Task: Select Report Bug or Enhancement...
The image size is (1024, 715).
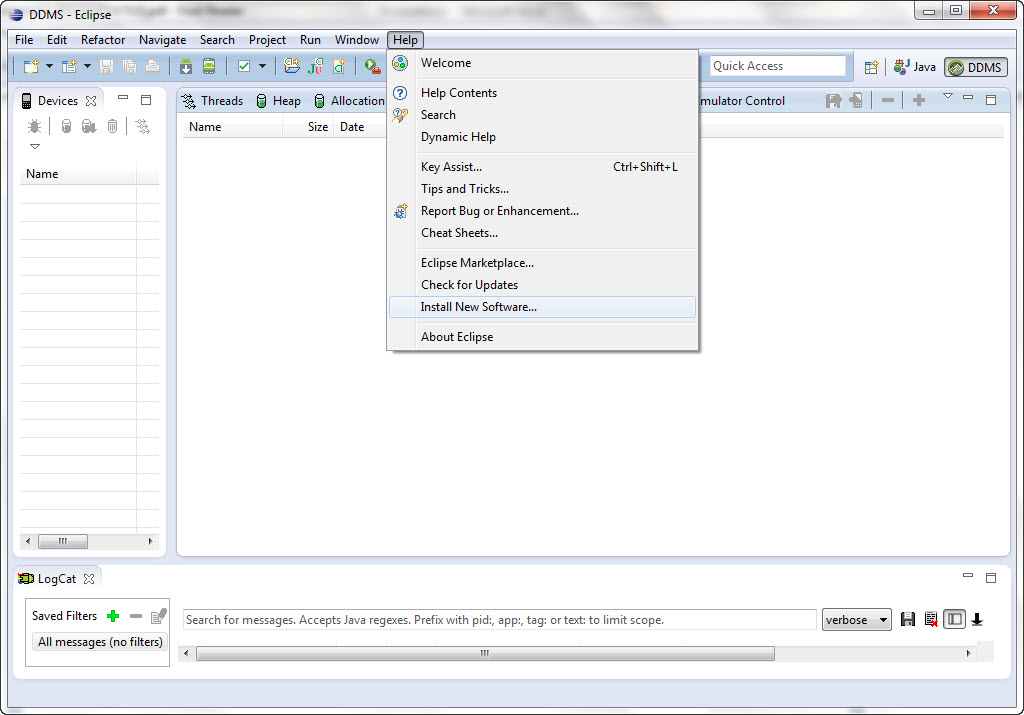Action: [x=543, y=211]
